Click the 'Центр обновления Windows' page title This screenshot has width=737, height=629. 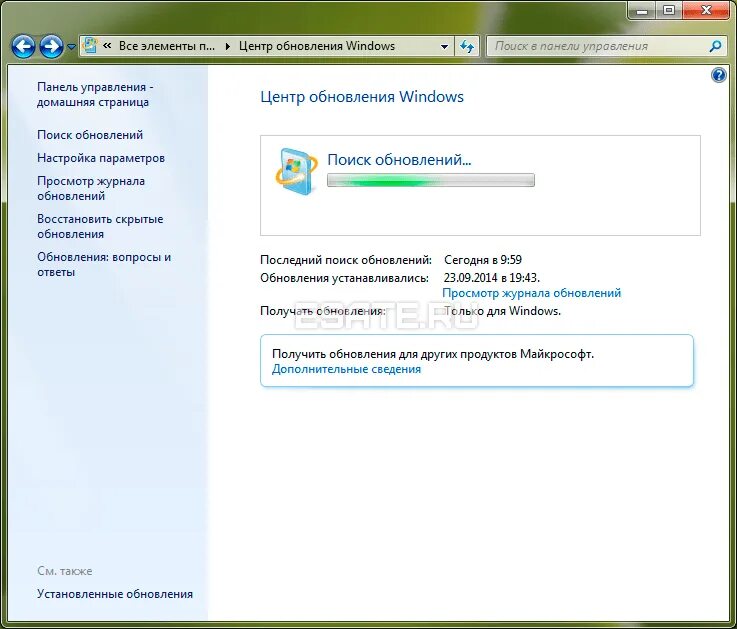click(362, 97)
